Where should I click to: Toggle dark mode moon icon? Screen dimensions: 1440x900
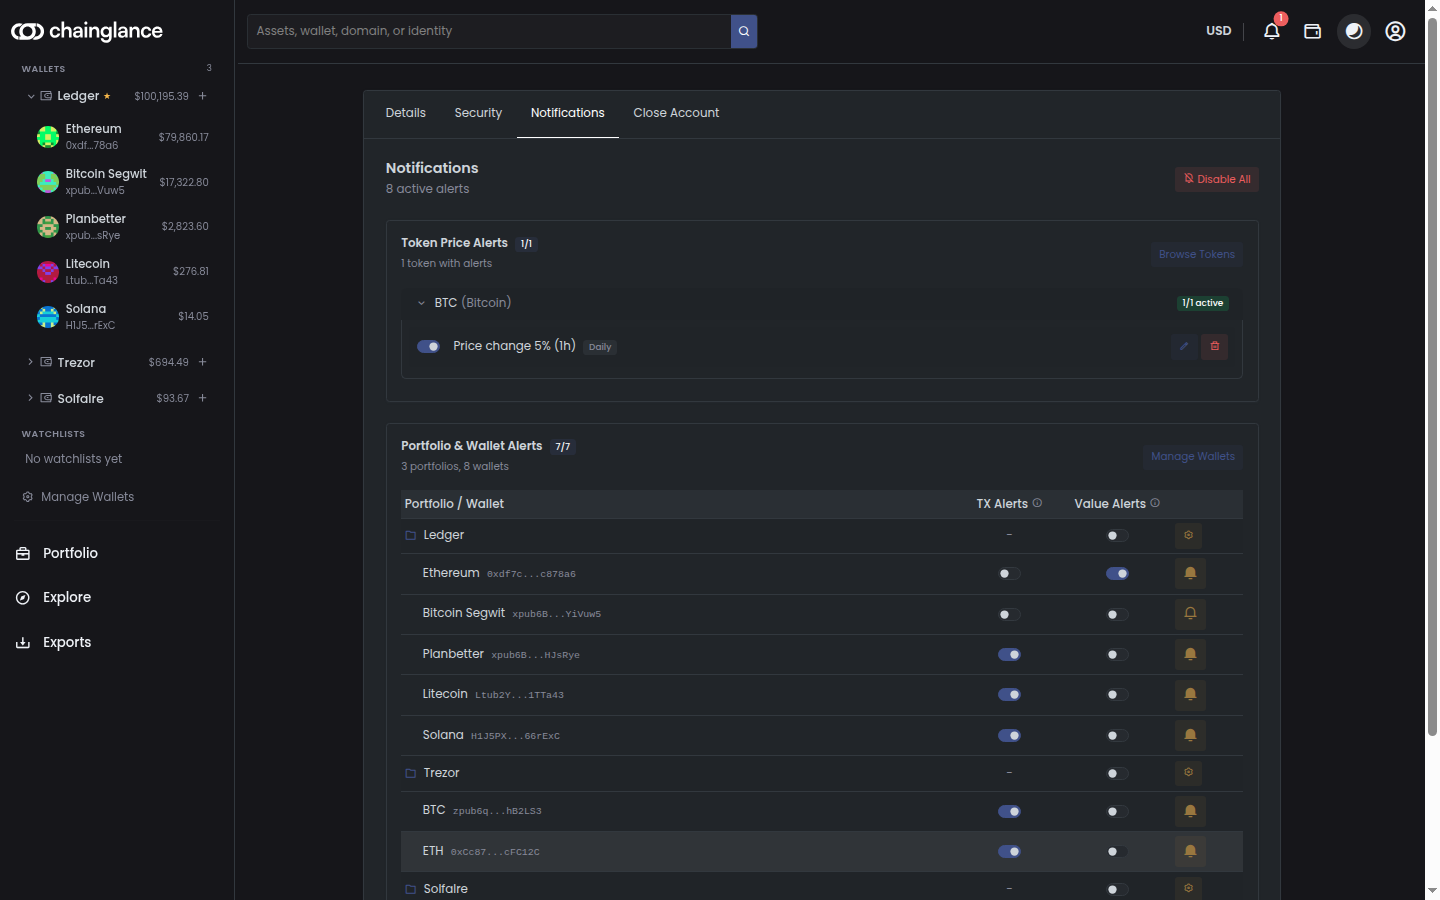(1354, 31)
